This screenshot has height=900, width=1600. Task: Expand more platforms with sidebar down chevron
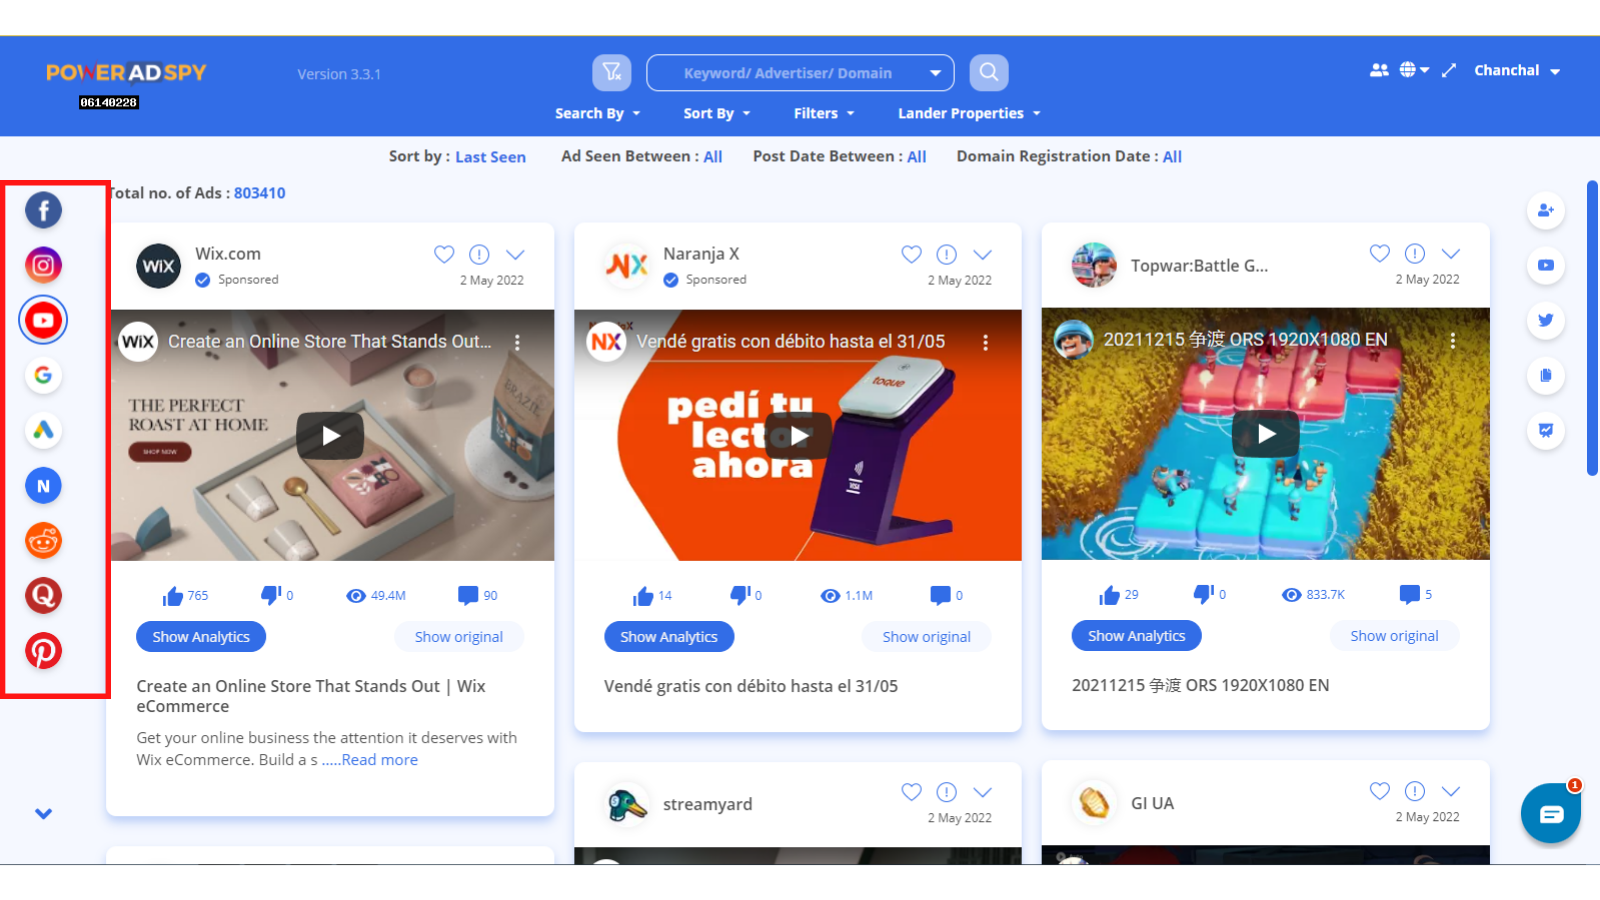tap(43, 814)
